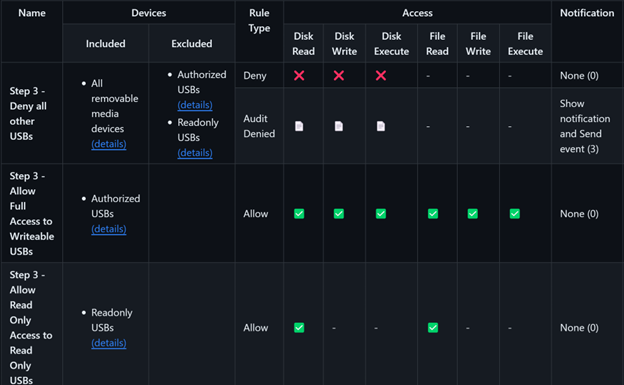624x385 pixels.
Task: Click Audit Denied document icon for Disk Execute
Action: (380, 126)
